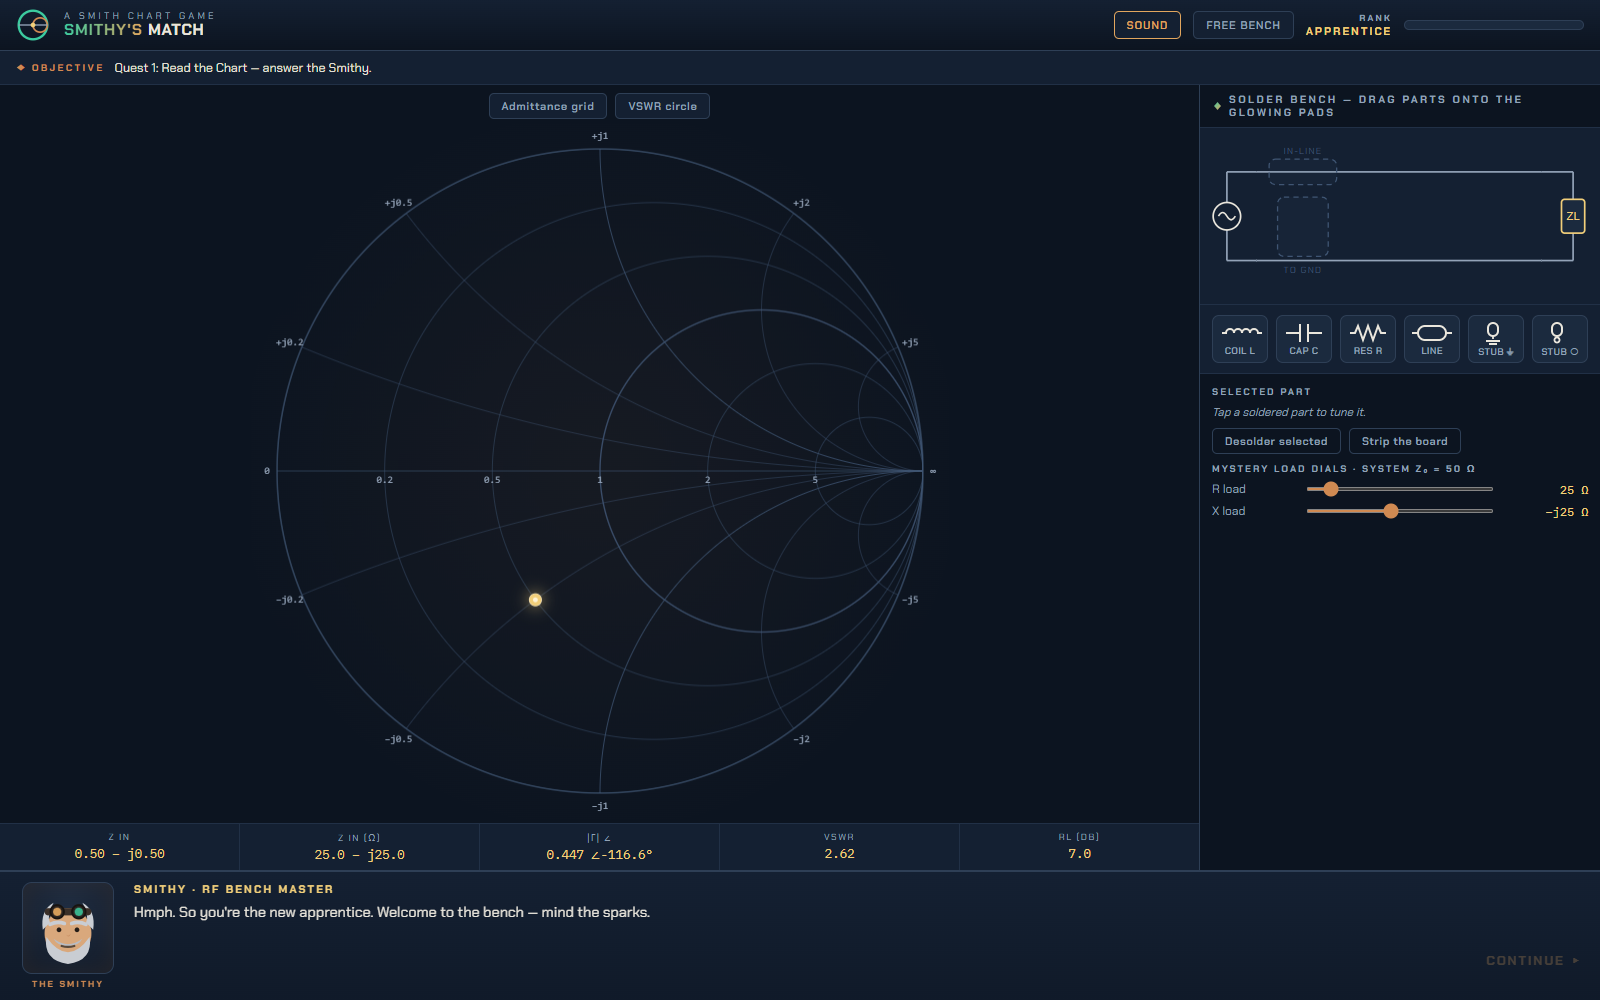
Task: Click the −j1 chart label
Action: click(x=600, y=806)
